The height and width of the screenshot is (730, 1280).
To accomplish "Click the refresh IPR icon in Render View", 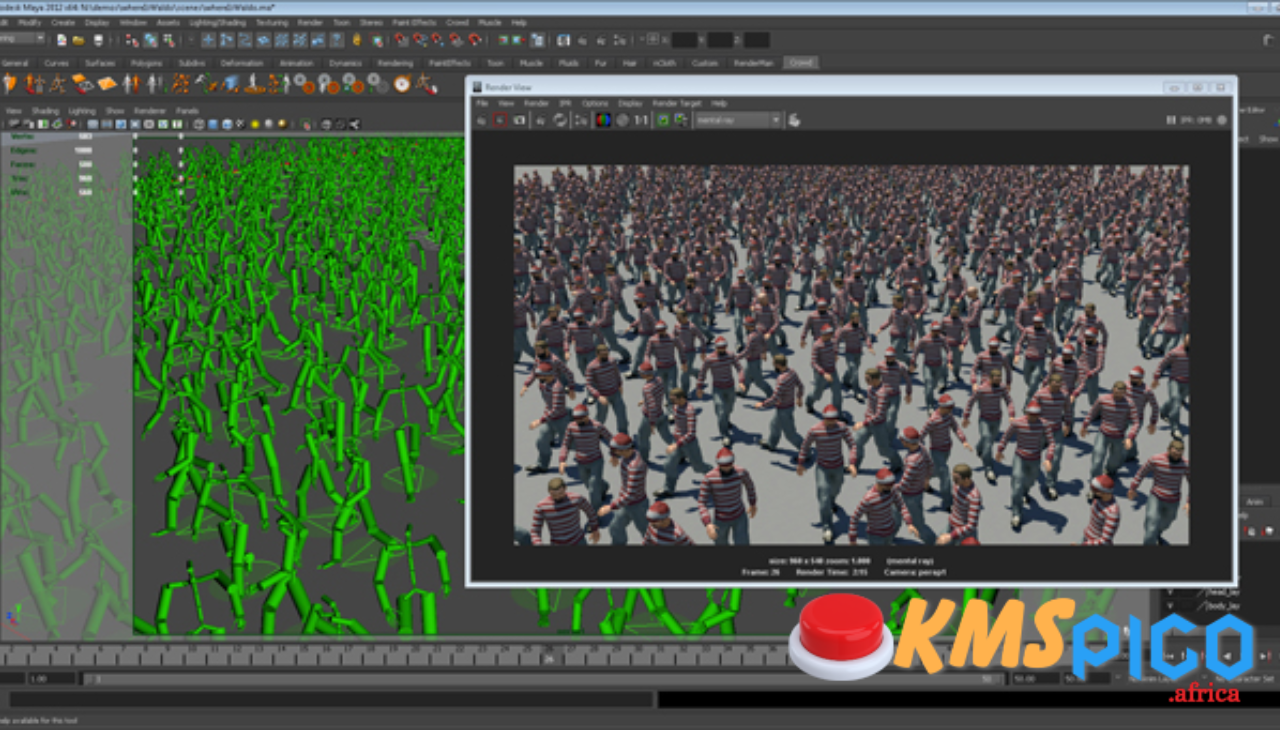I will [560, 120].
